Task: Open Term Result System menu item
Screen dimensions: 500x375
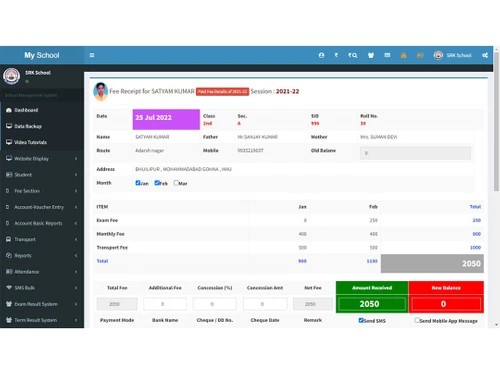Action: coord(42,320)
